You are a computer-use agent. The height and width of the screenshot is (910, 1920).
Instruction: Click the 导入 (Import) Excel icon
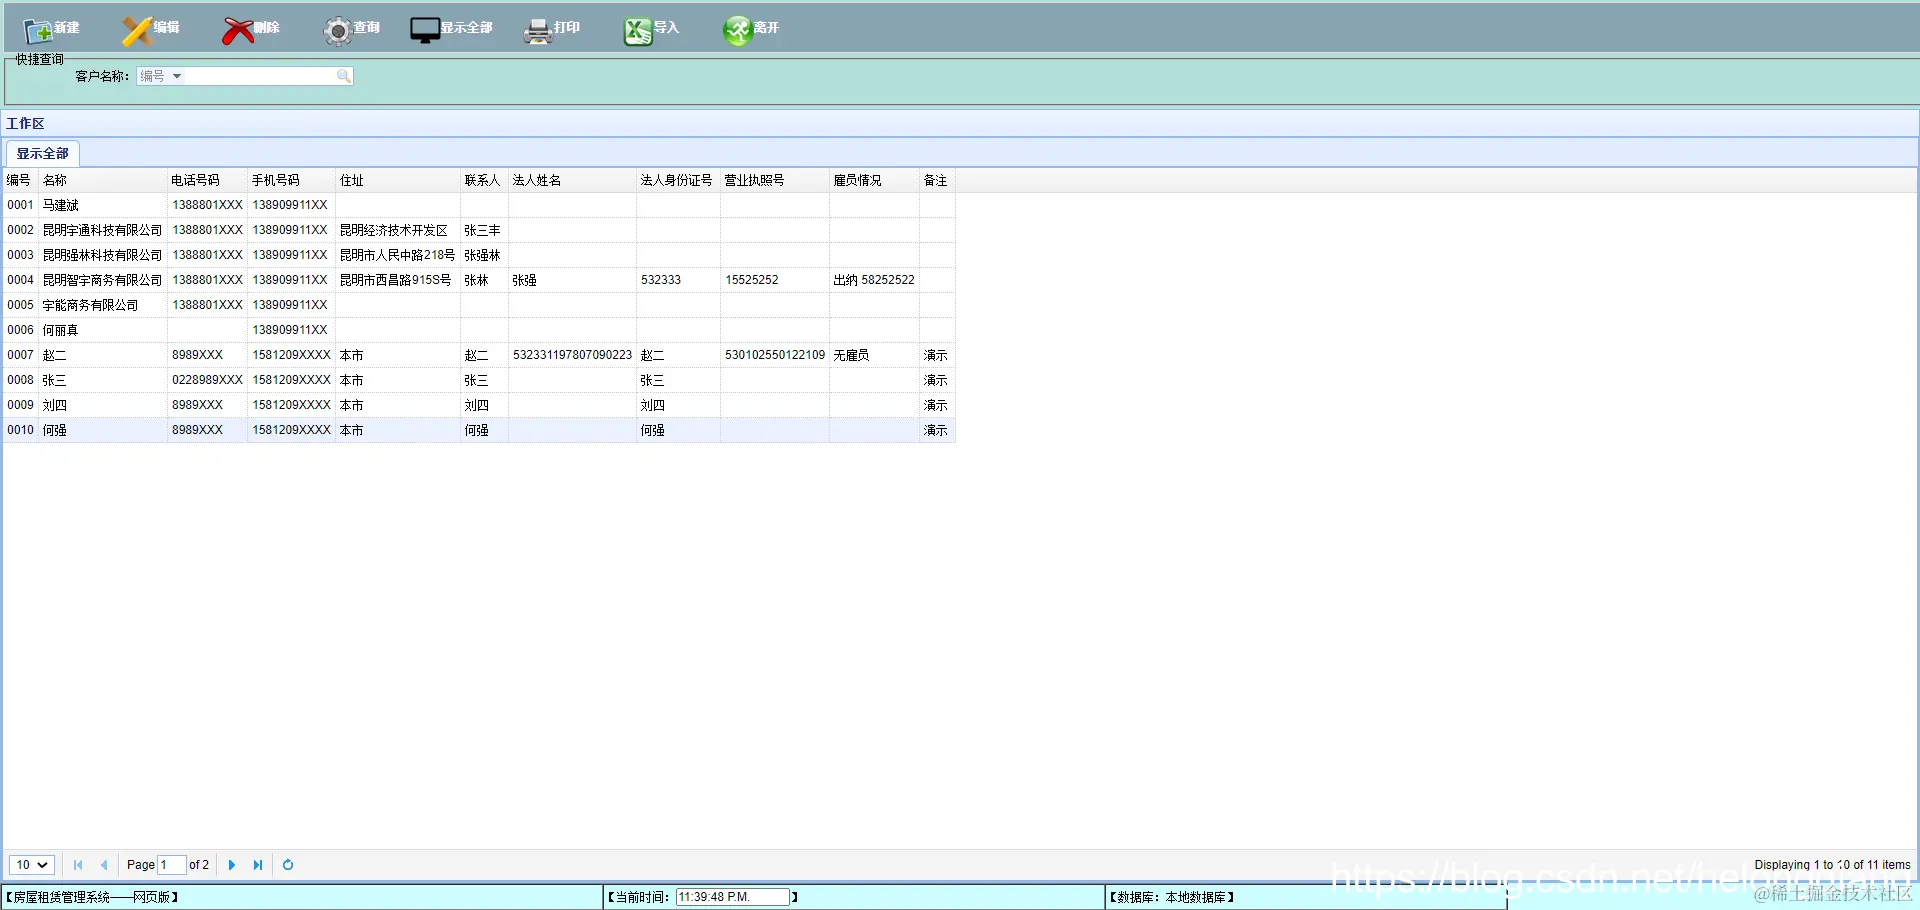(638, 31)
